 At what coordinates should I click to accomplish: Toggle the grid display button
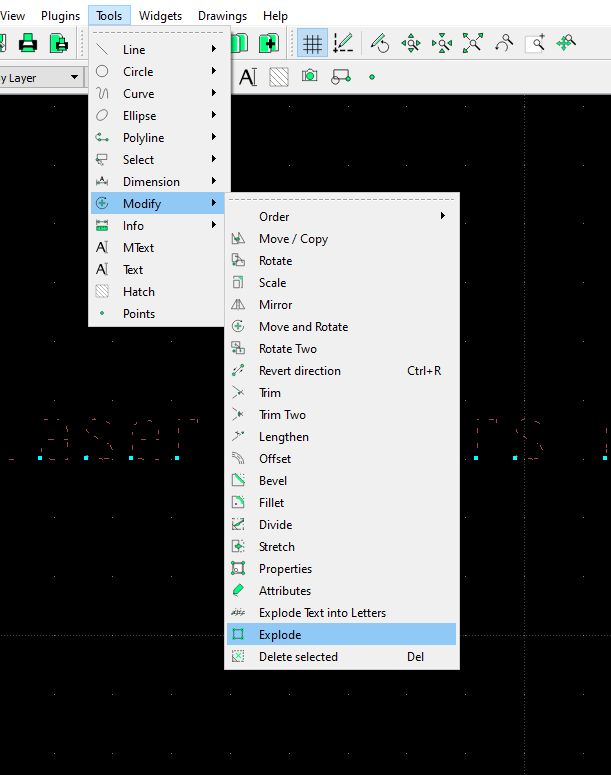tap(313, 43)
